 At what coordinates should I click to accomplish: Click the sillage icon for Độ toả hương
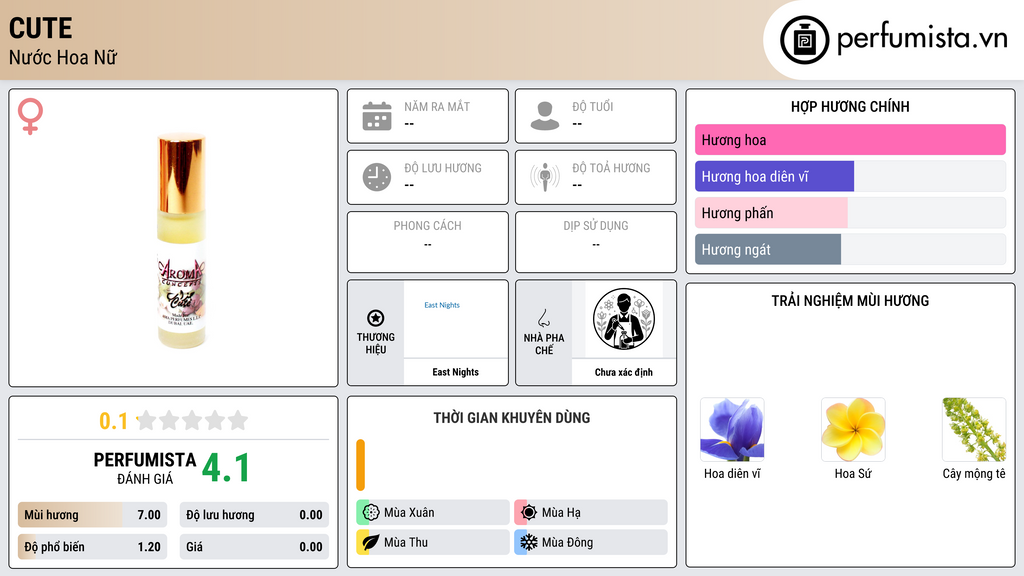(x=545, y=177)
